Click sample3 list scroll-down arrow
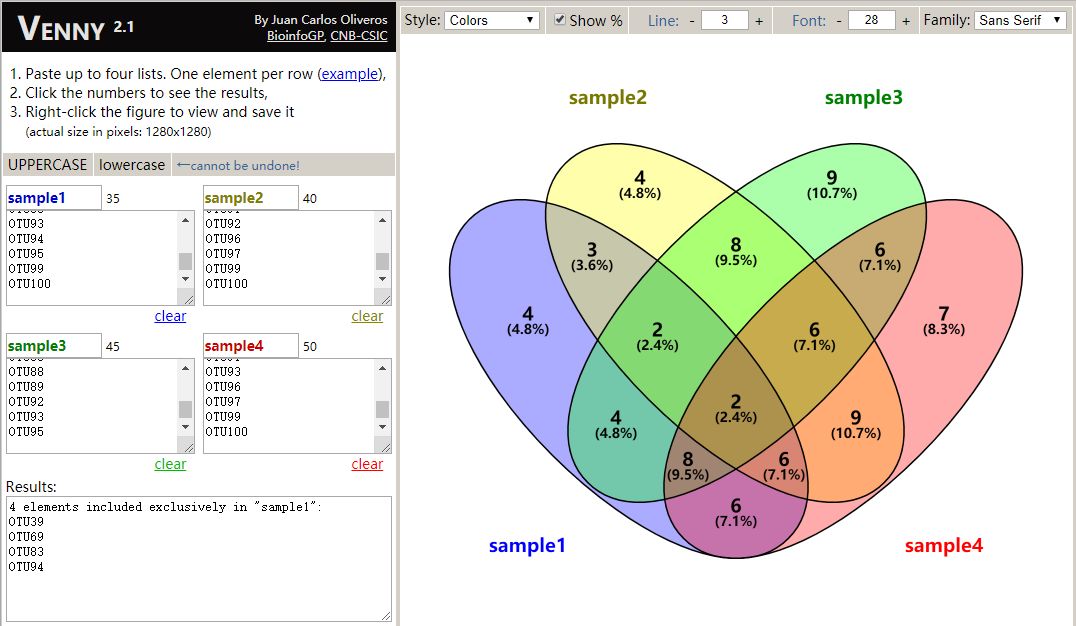Image resolution: width=1076 pixels, height=626 pixels. [185, 427]
